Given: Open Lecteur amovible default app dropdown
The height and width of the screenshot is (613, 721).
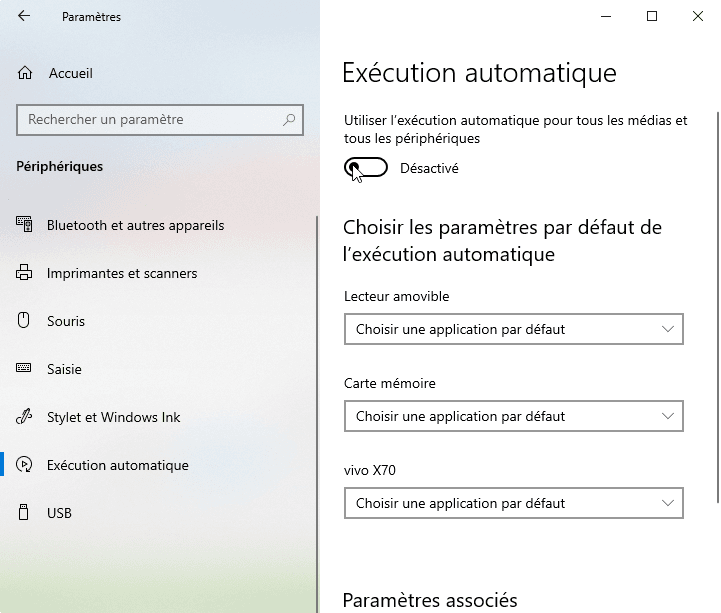Looking at the screenshot, I should 514,329.
